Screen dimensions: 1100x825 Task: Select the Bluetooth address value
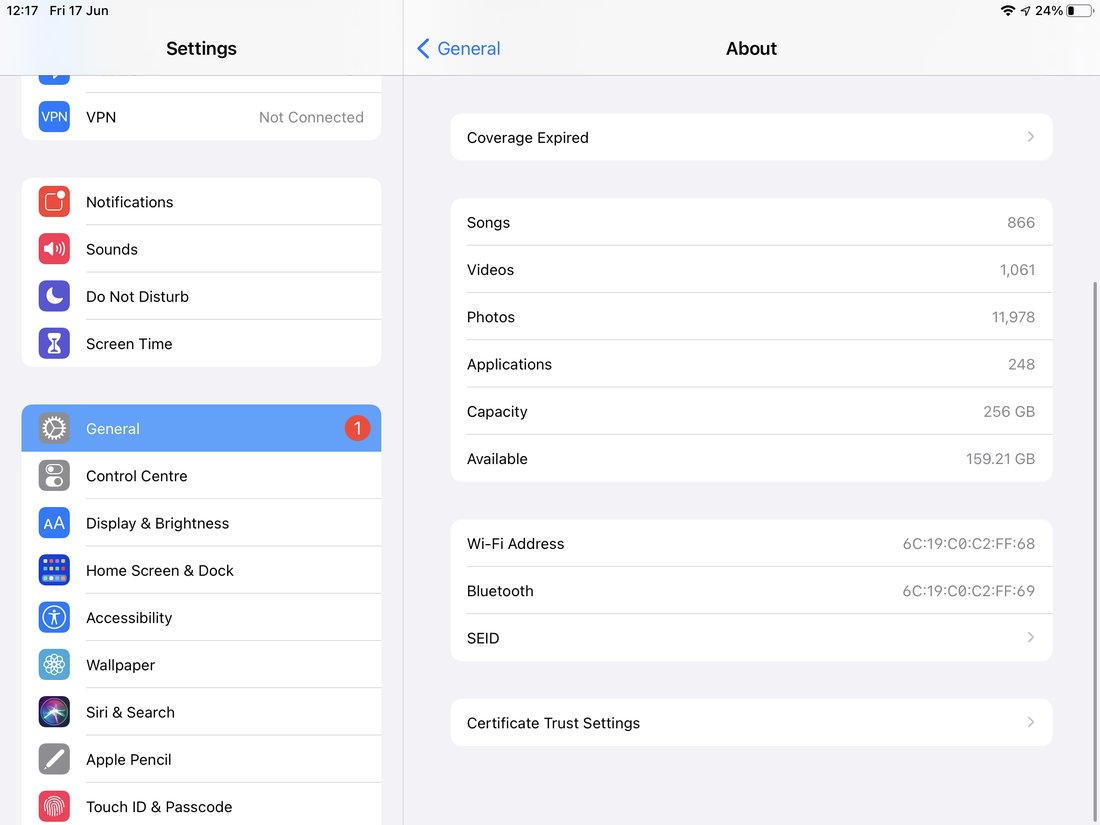[968, 591]
